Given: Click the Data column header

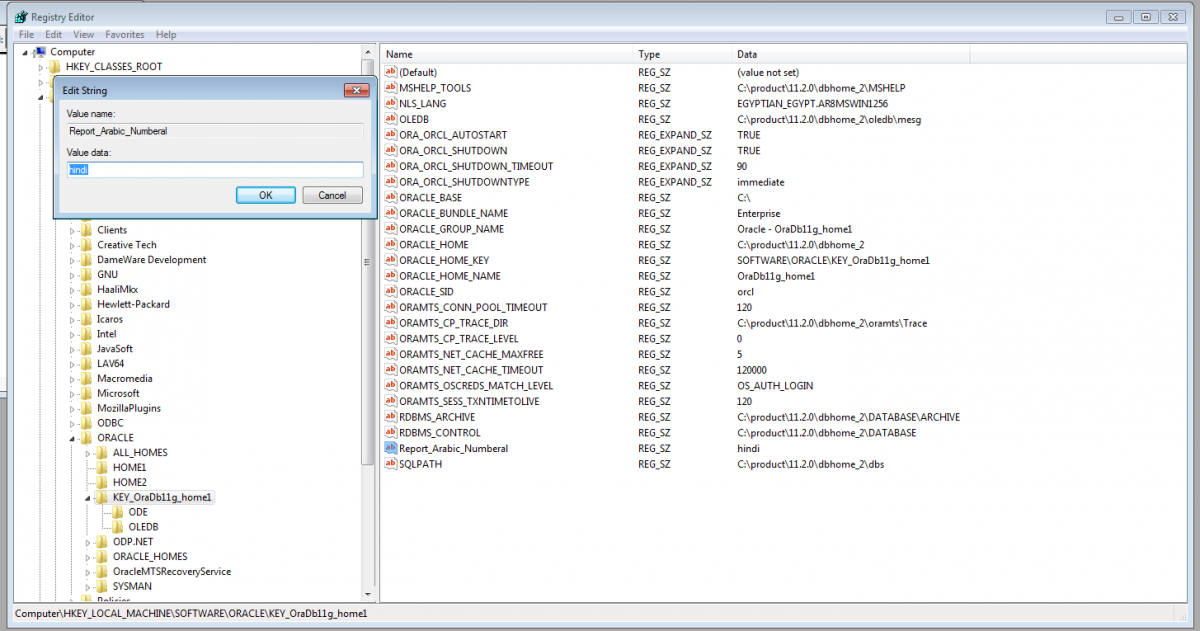Looking at the screenshot, I should [x=747, y=54].
